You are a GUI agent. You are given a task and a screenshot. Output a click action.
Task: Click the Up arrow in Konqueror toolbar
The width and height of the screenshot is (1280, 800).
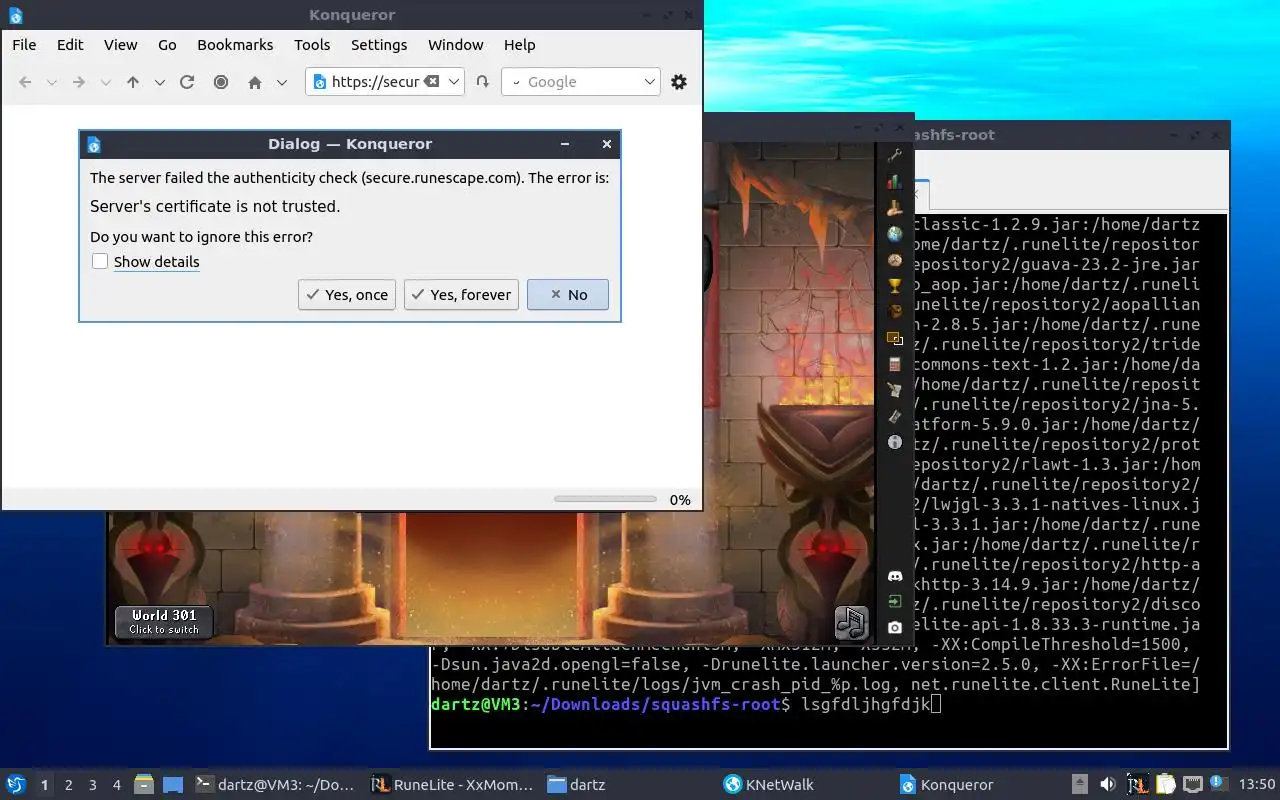pyautogui.click(x=133, y=82)
